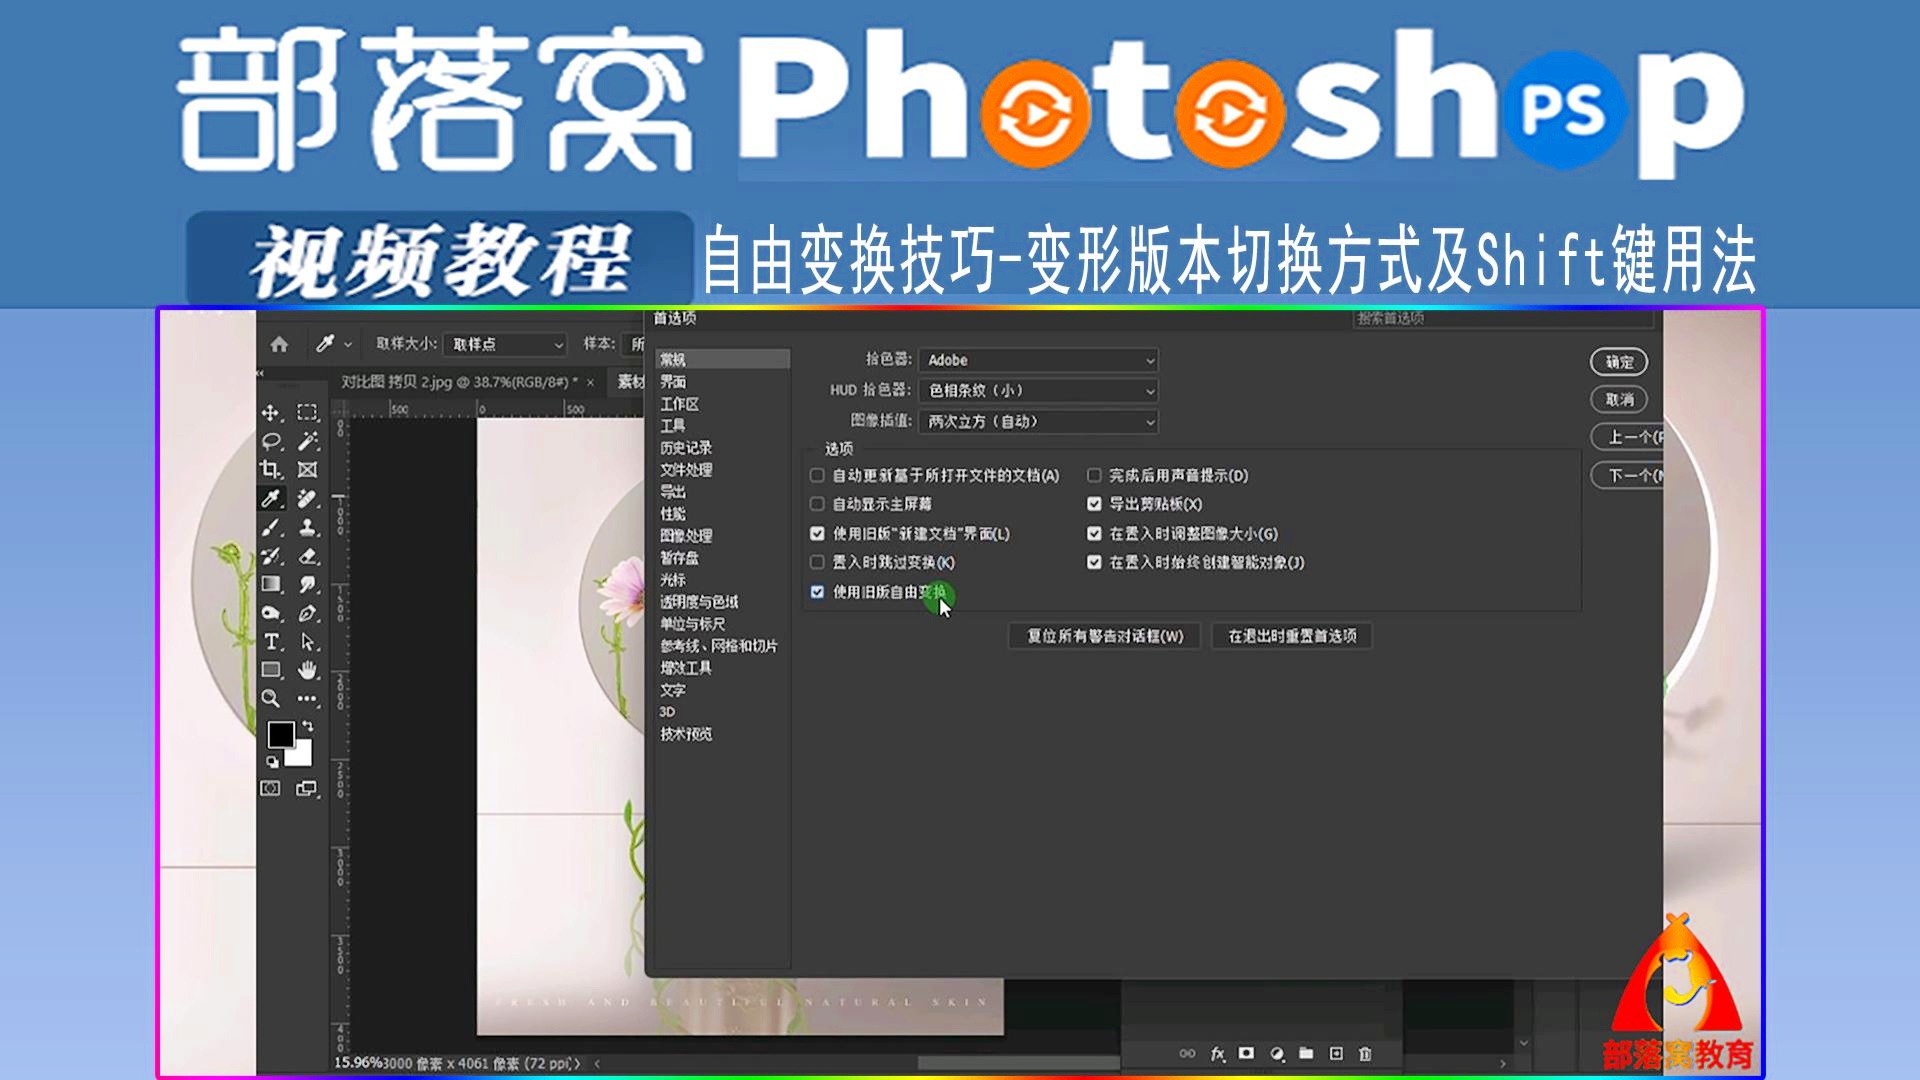Select the Horizontal Type tool
This screenshot has height=1080, width=1920.
tap(270, 642)
